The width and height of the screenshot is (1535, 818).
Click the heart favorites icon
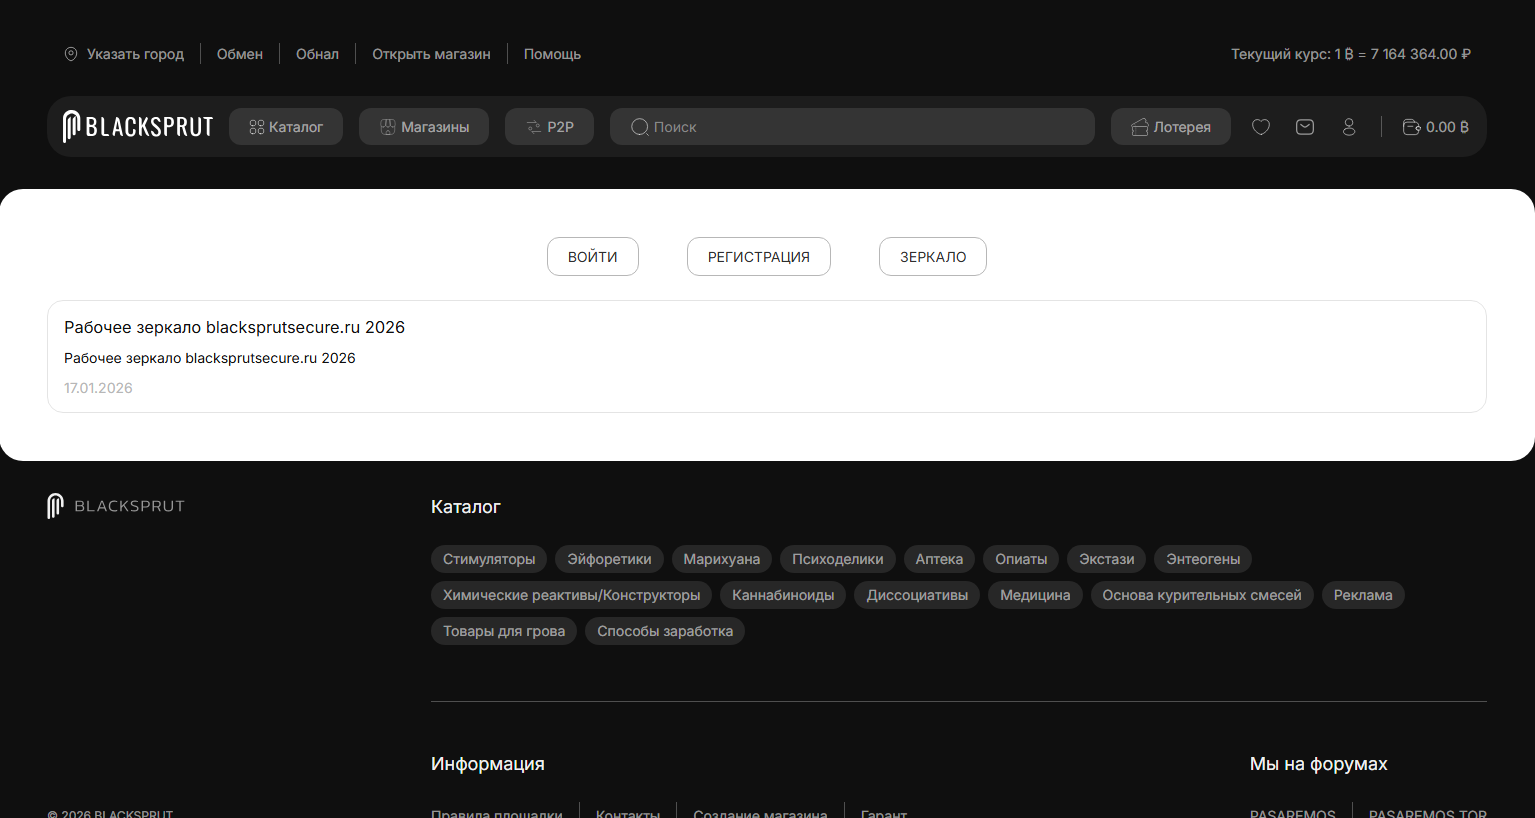1261,127
